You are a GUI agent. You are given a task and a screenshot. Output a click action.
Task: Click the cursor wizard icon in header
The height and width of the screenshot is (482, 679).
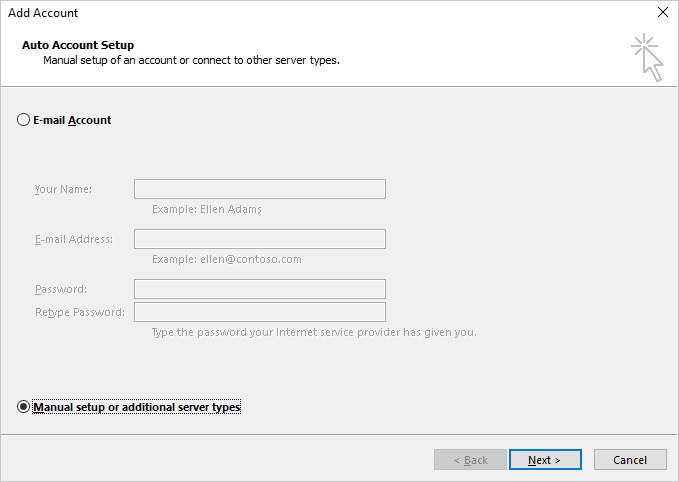click(x=647, y=57)
